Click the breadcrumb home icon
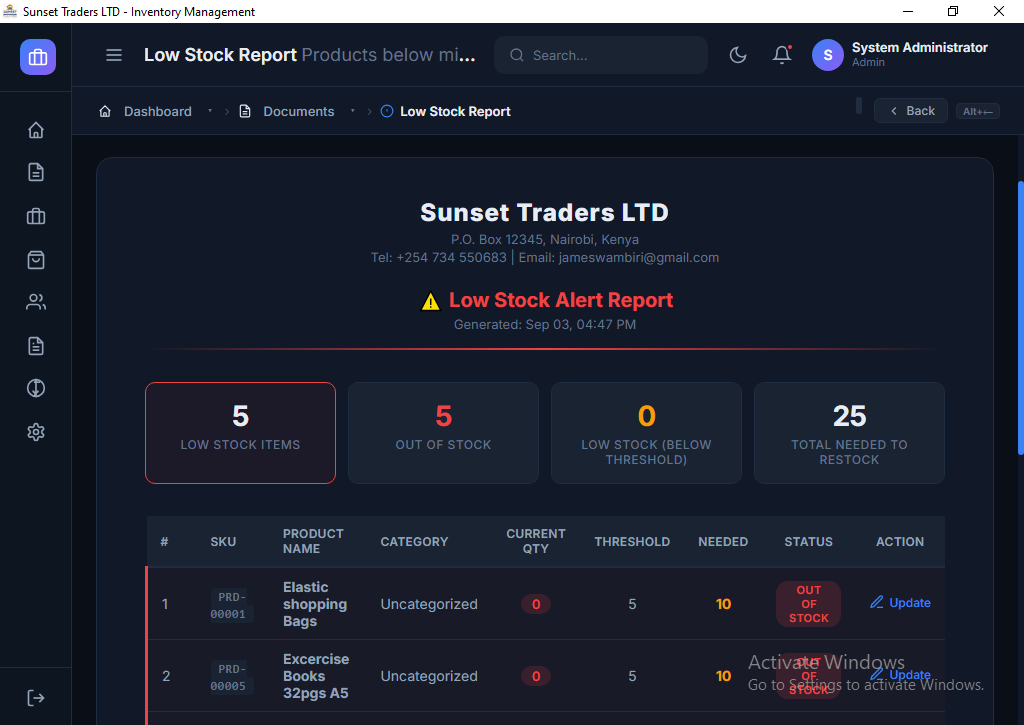This screenshot has width=1024, height=725. (104, 111)
